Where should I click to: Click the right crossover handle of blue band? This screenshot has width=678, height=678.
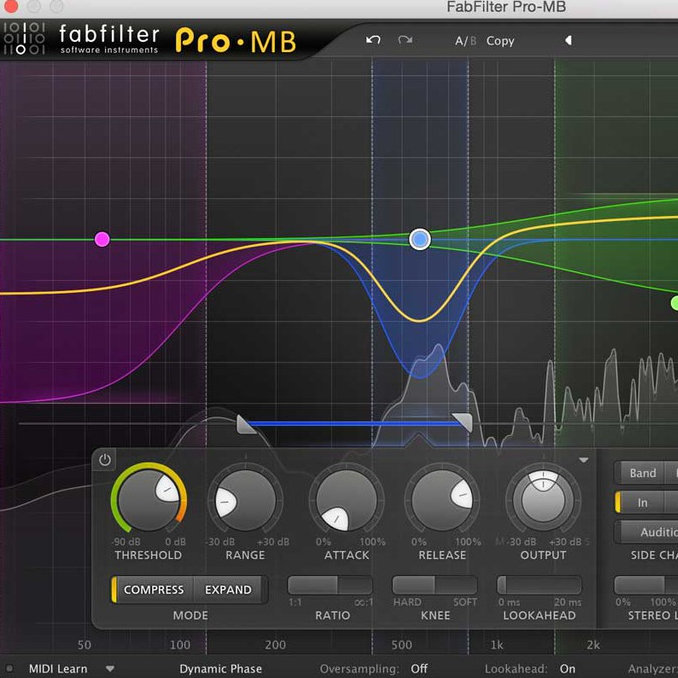point(462,423)
